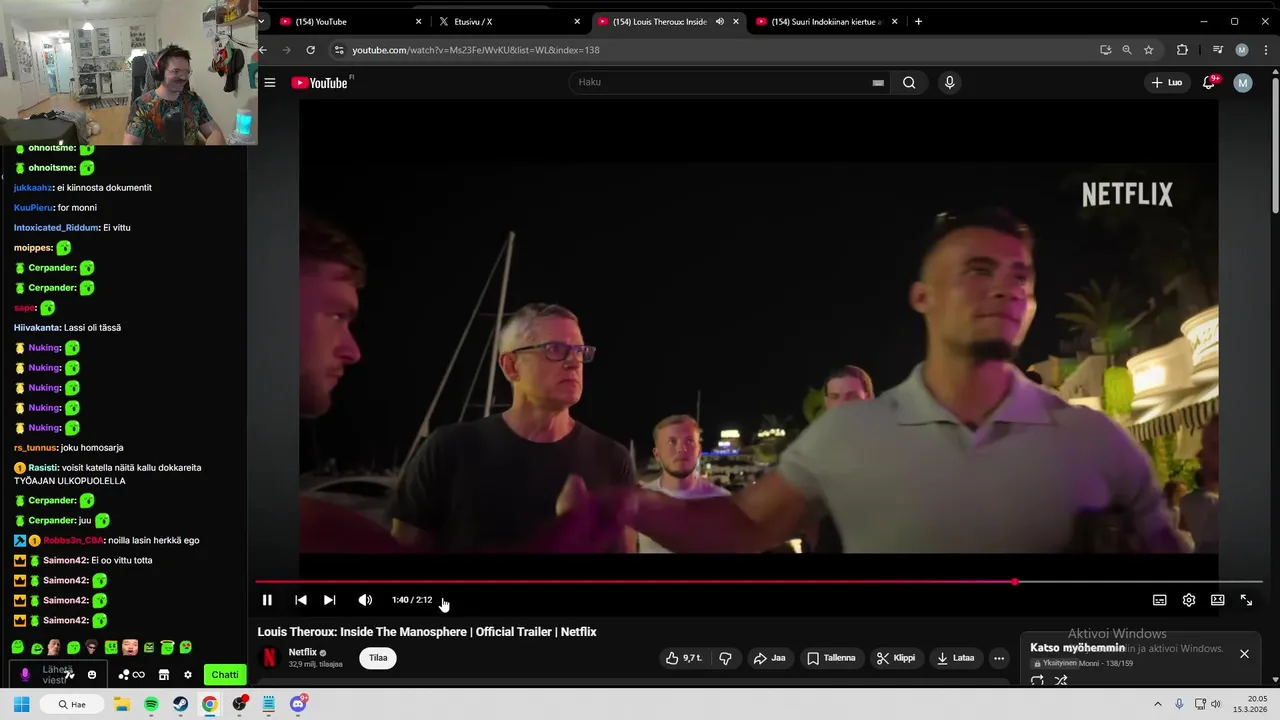Screen dimensions: 1280x720
Task: Click the search magnifier button
Action: tap(909, 83)
